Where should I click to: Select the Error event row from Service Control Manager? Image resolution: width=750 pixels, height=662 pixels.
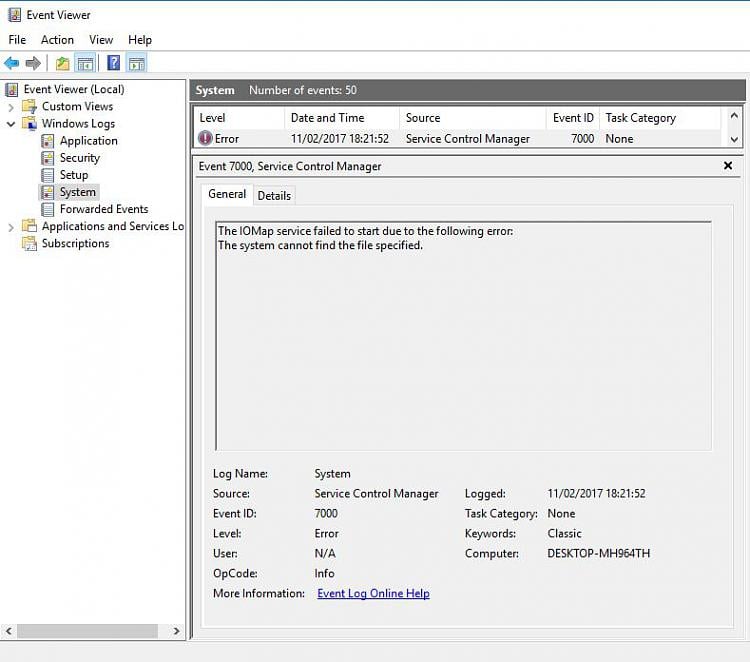[465, 139]
